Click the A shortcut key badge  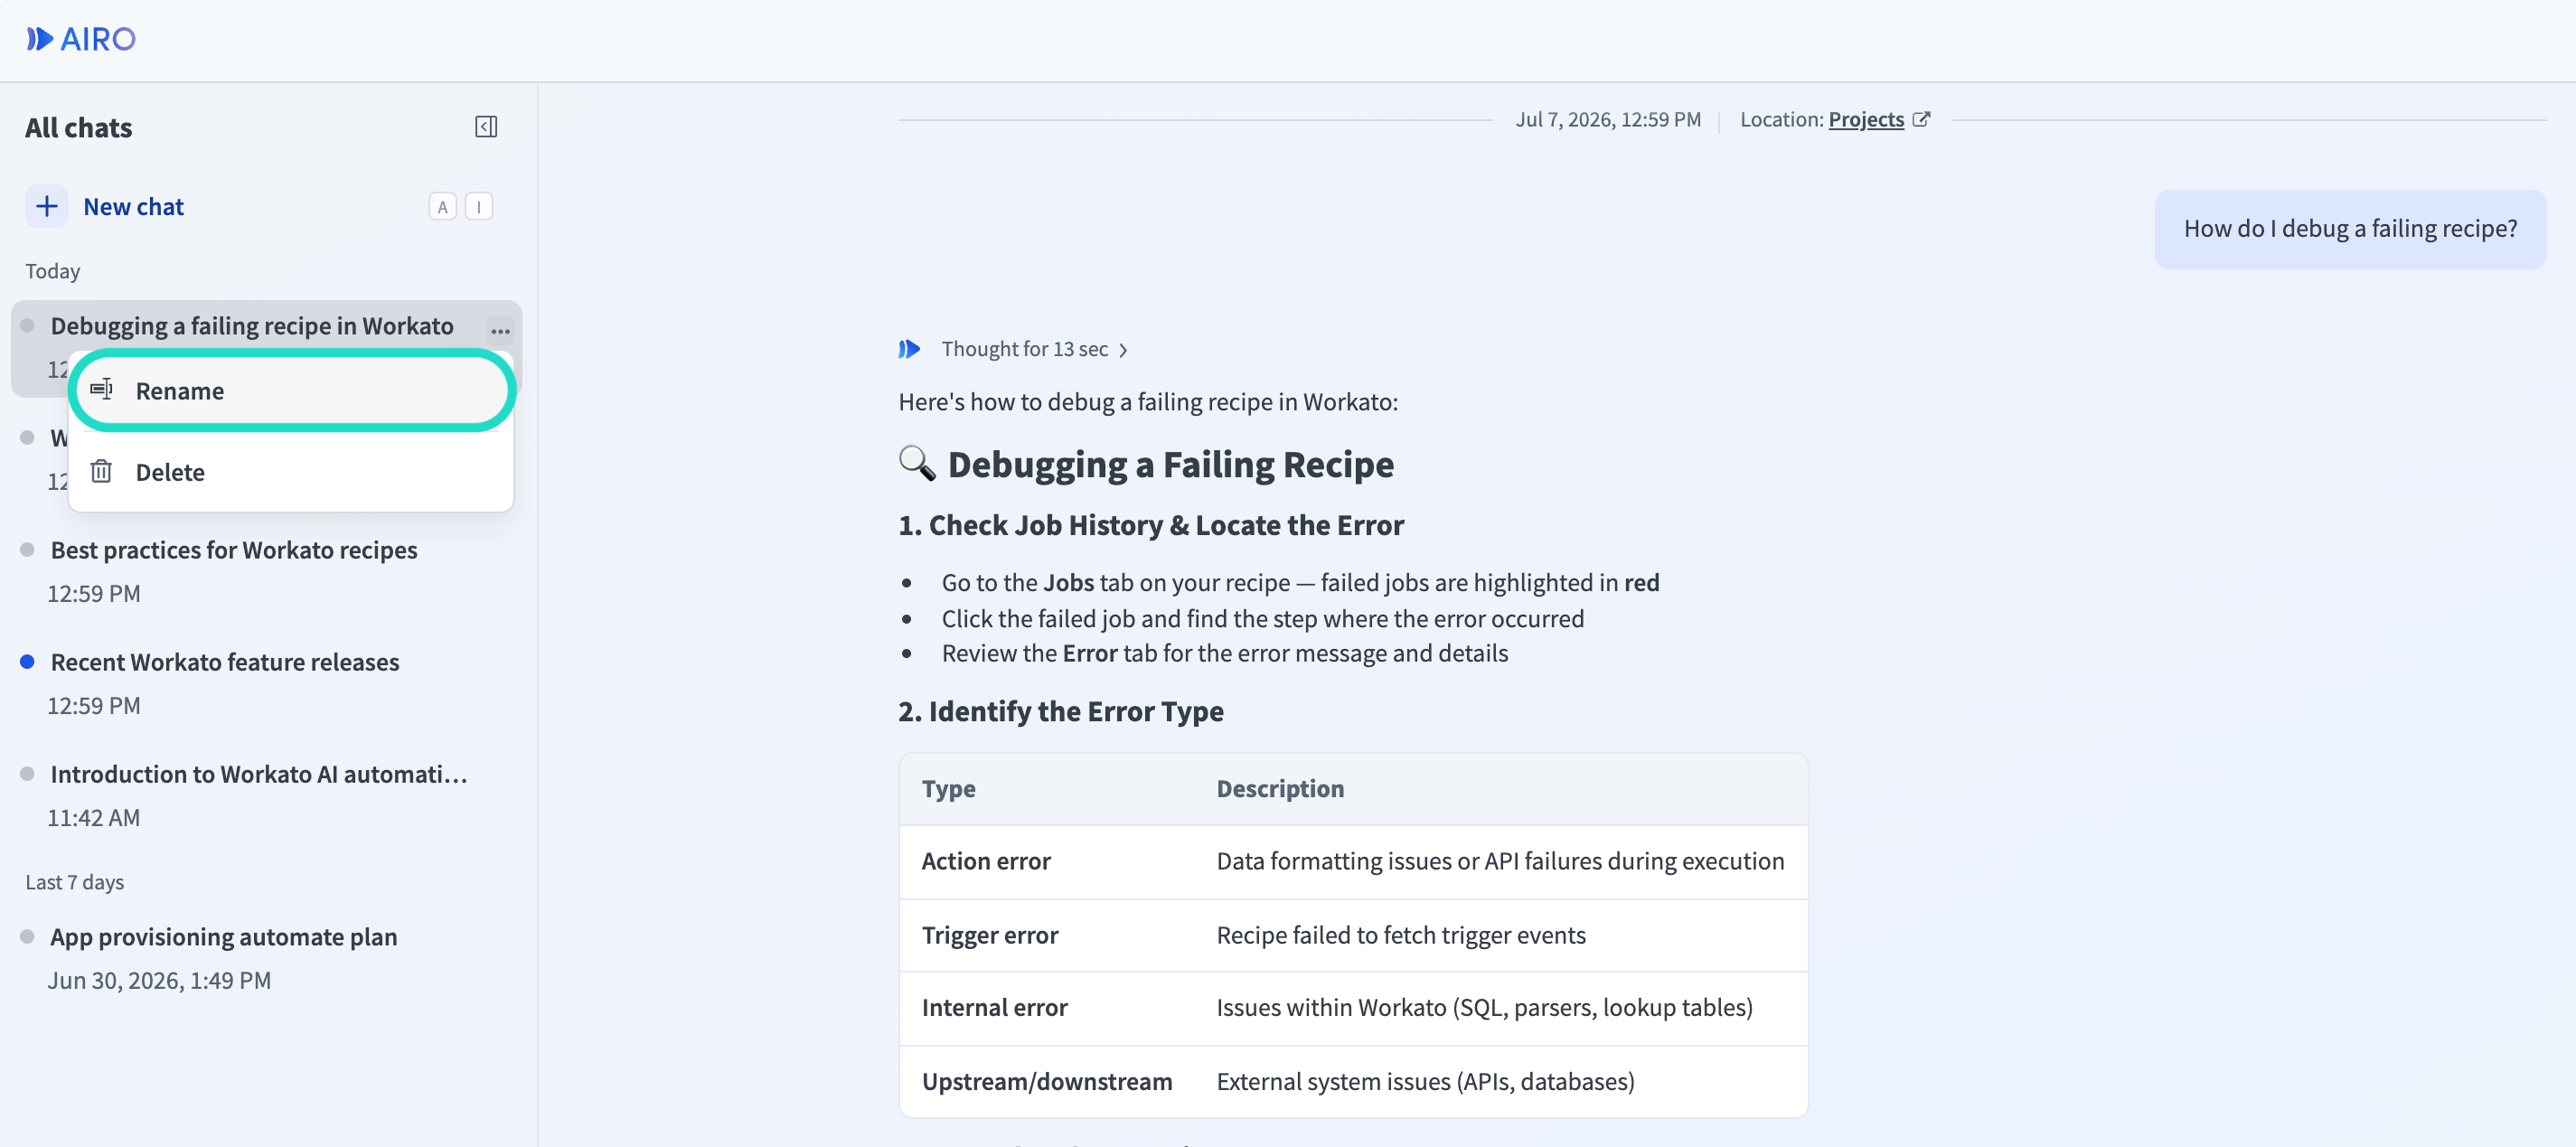click(442, 207)
